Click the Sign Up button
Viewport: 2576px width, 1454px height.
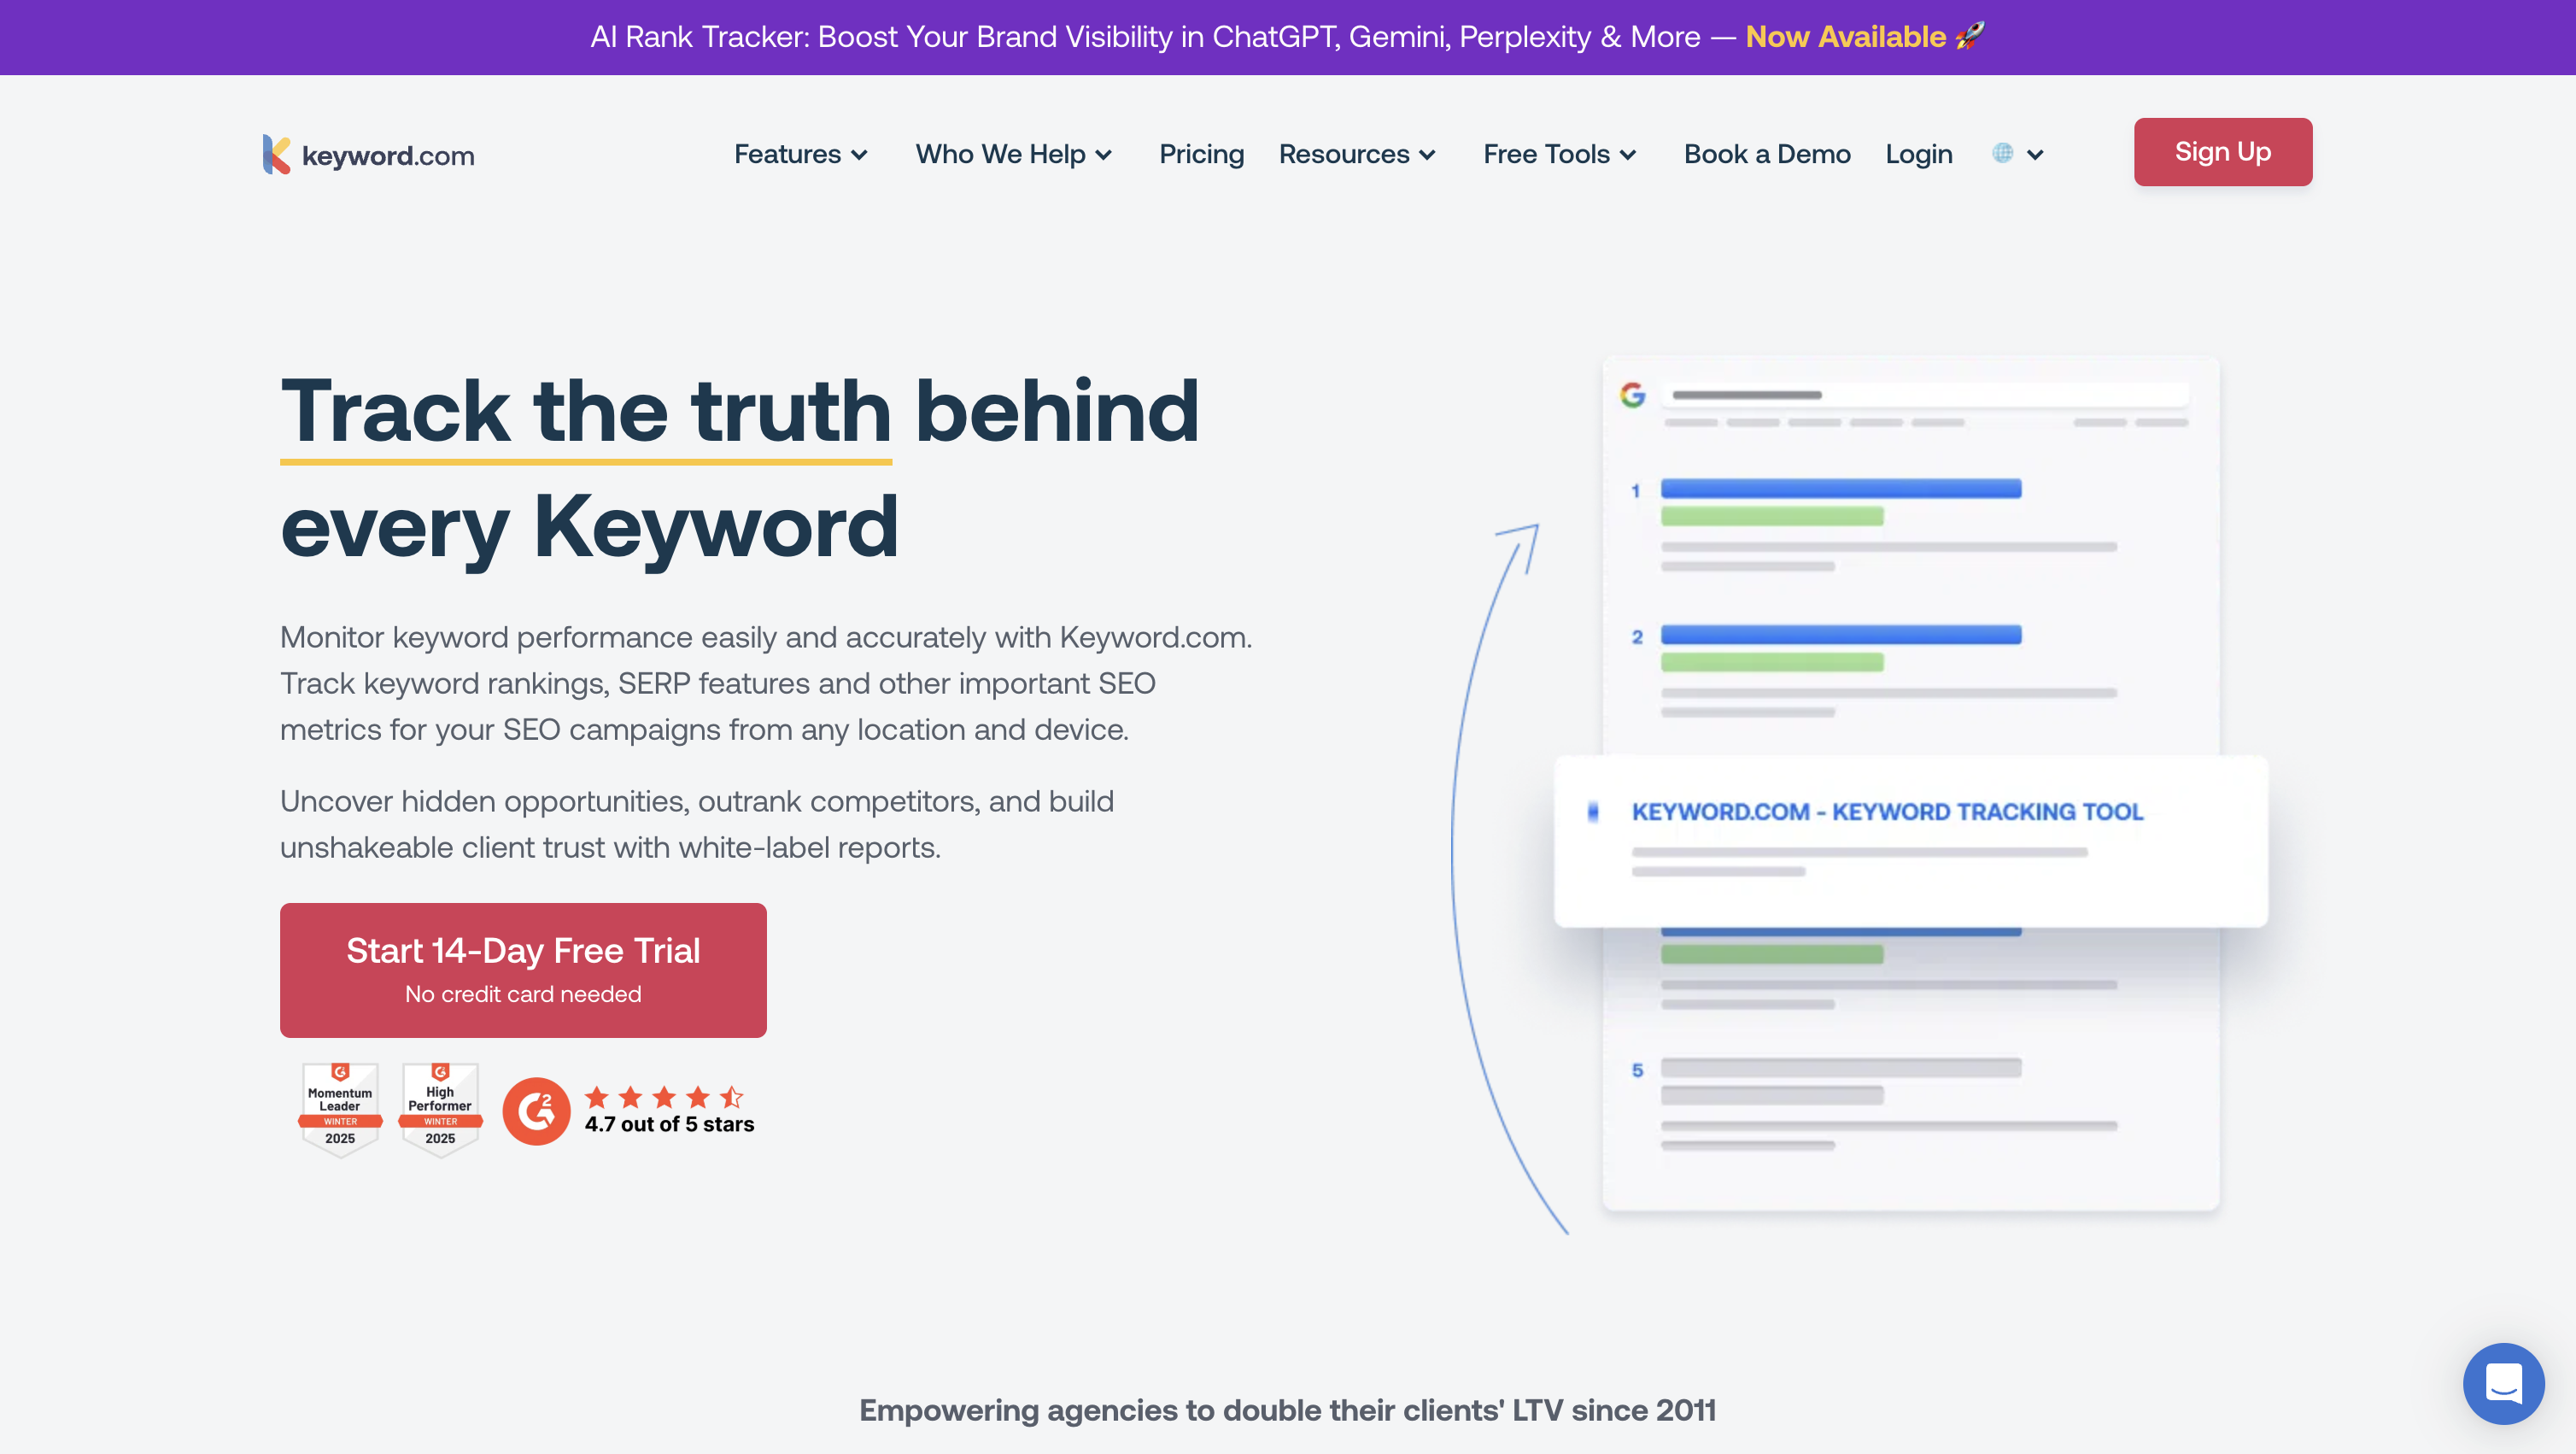pos(2222,152)
